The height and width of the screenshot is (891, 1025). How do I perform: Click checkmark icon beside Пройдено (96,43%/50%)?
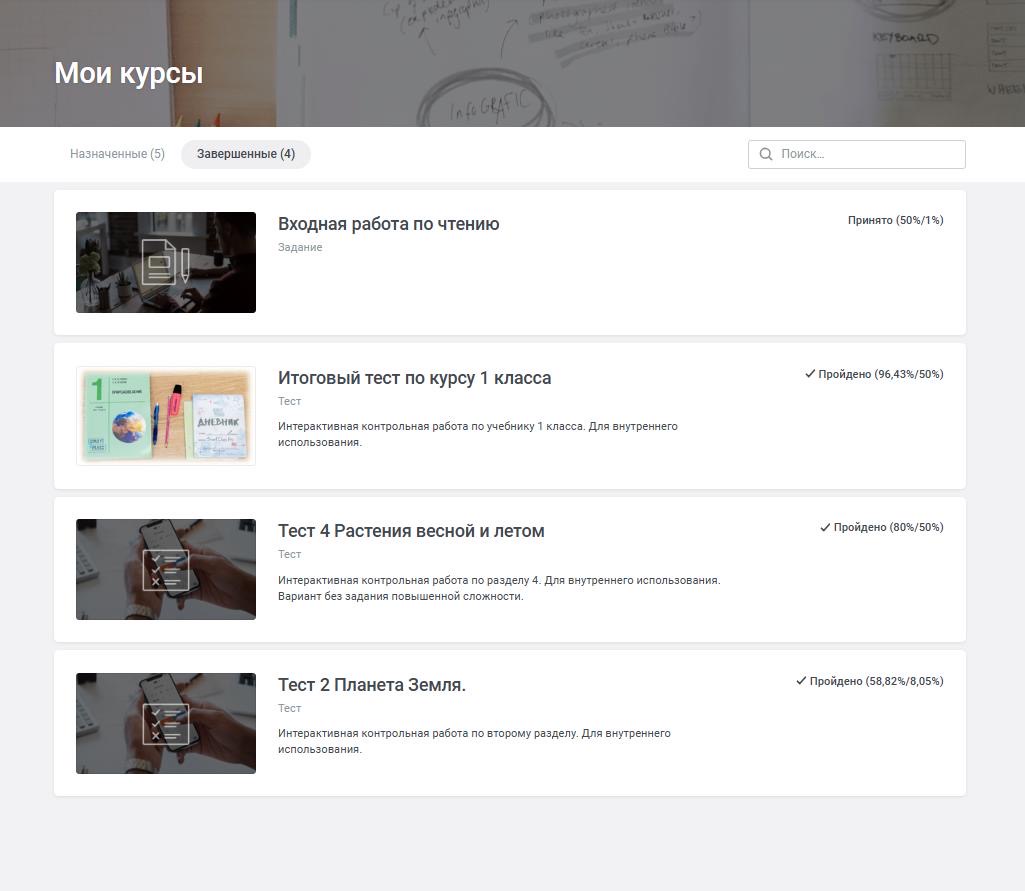click(810, 373)
